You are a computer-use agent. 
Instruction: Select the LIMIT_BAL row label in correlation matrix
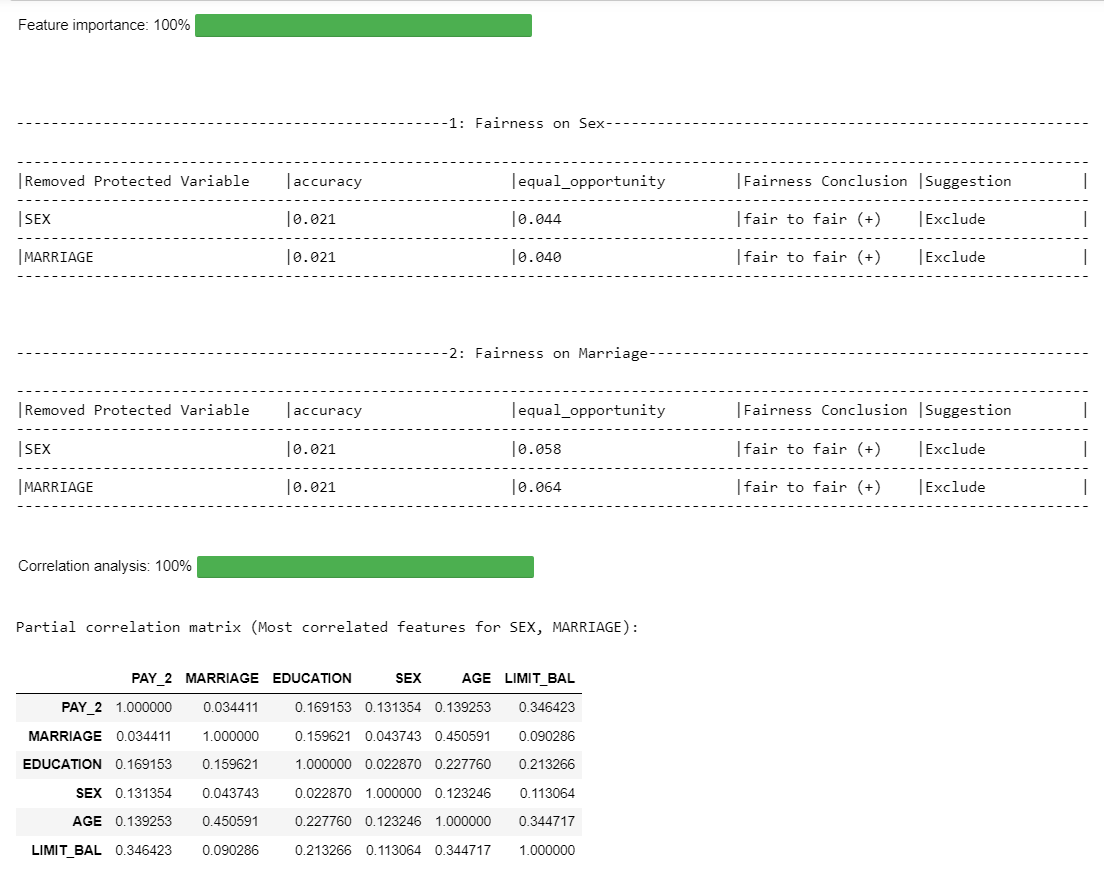[66, 850]
